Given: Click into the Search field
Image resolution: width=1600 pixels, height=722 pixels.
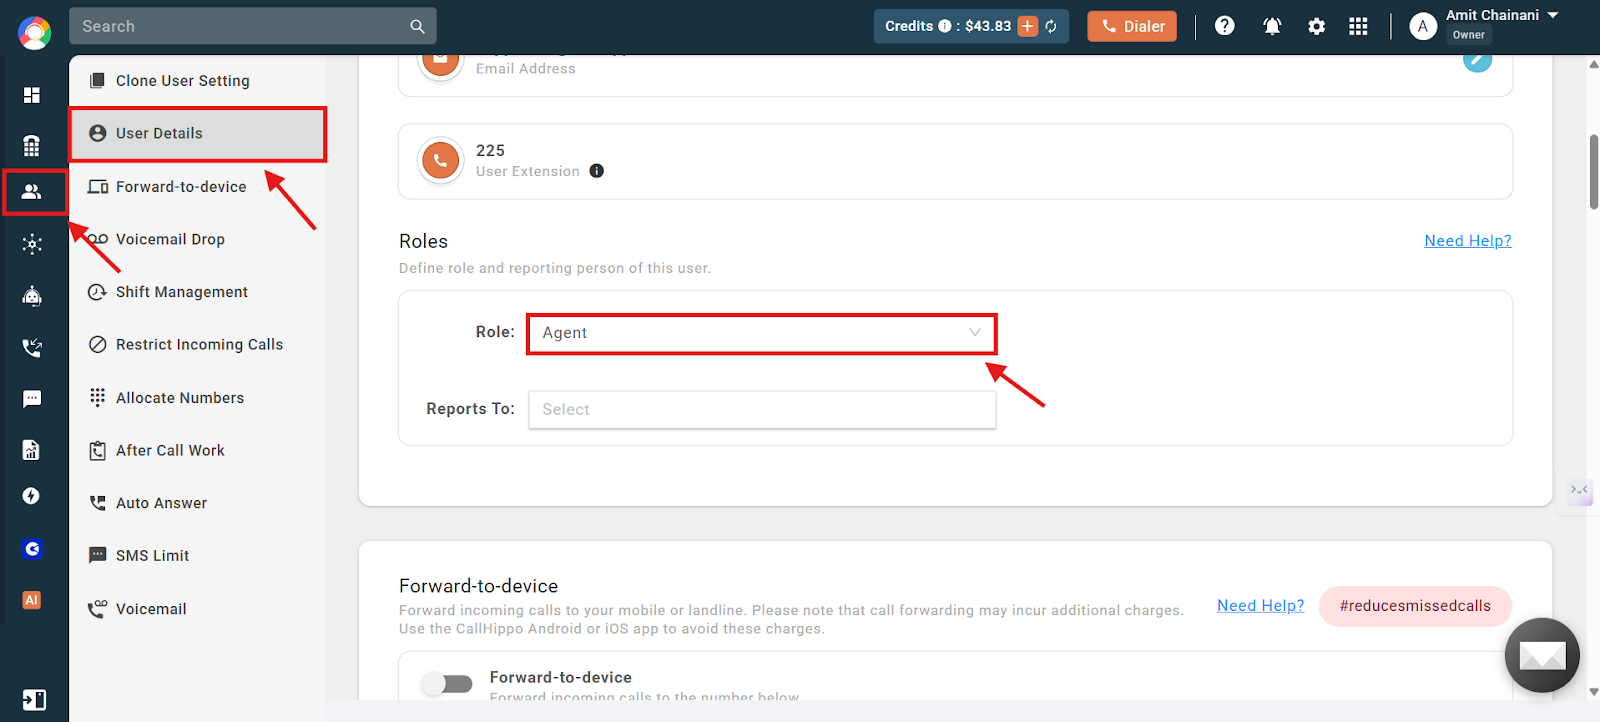Looking at the screenshot, I should click(x=240, y=27).
